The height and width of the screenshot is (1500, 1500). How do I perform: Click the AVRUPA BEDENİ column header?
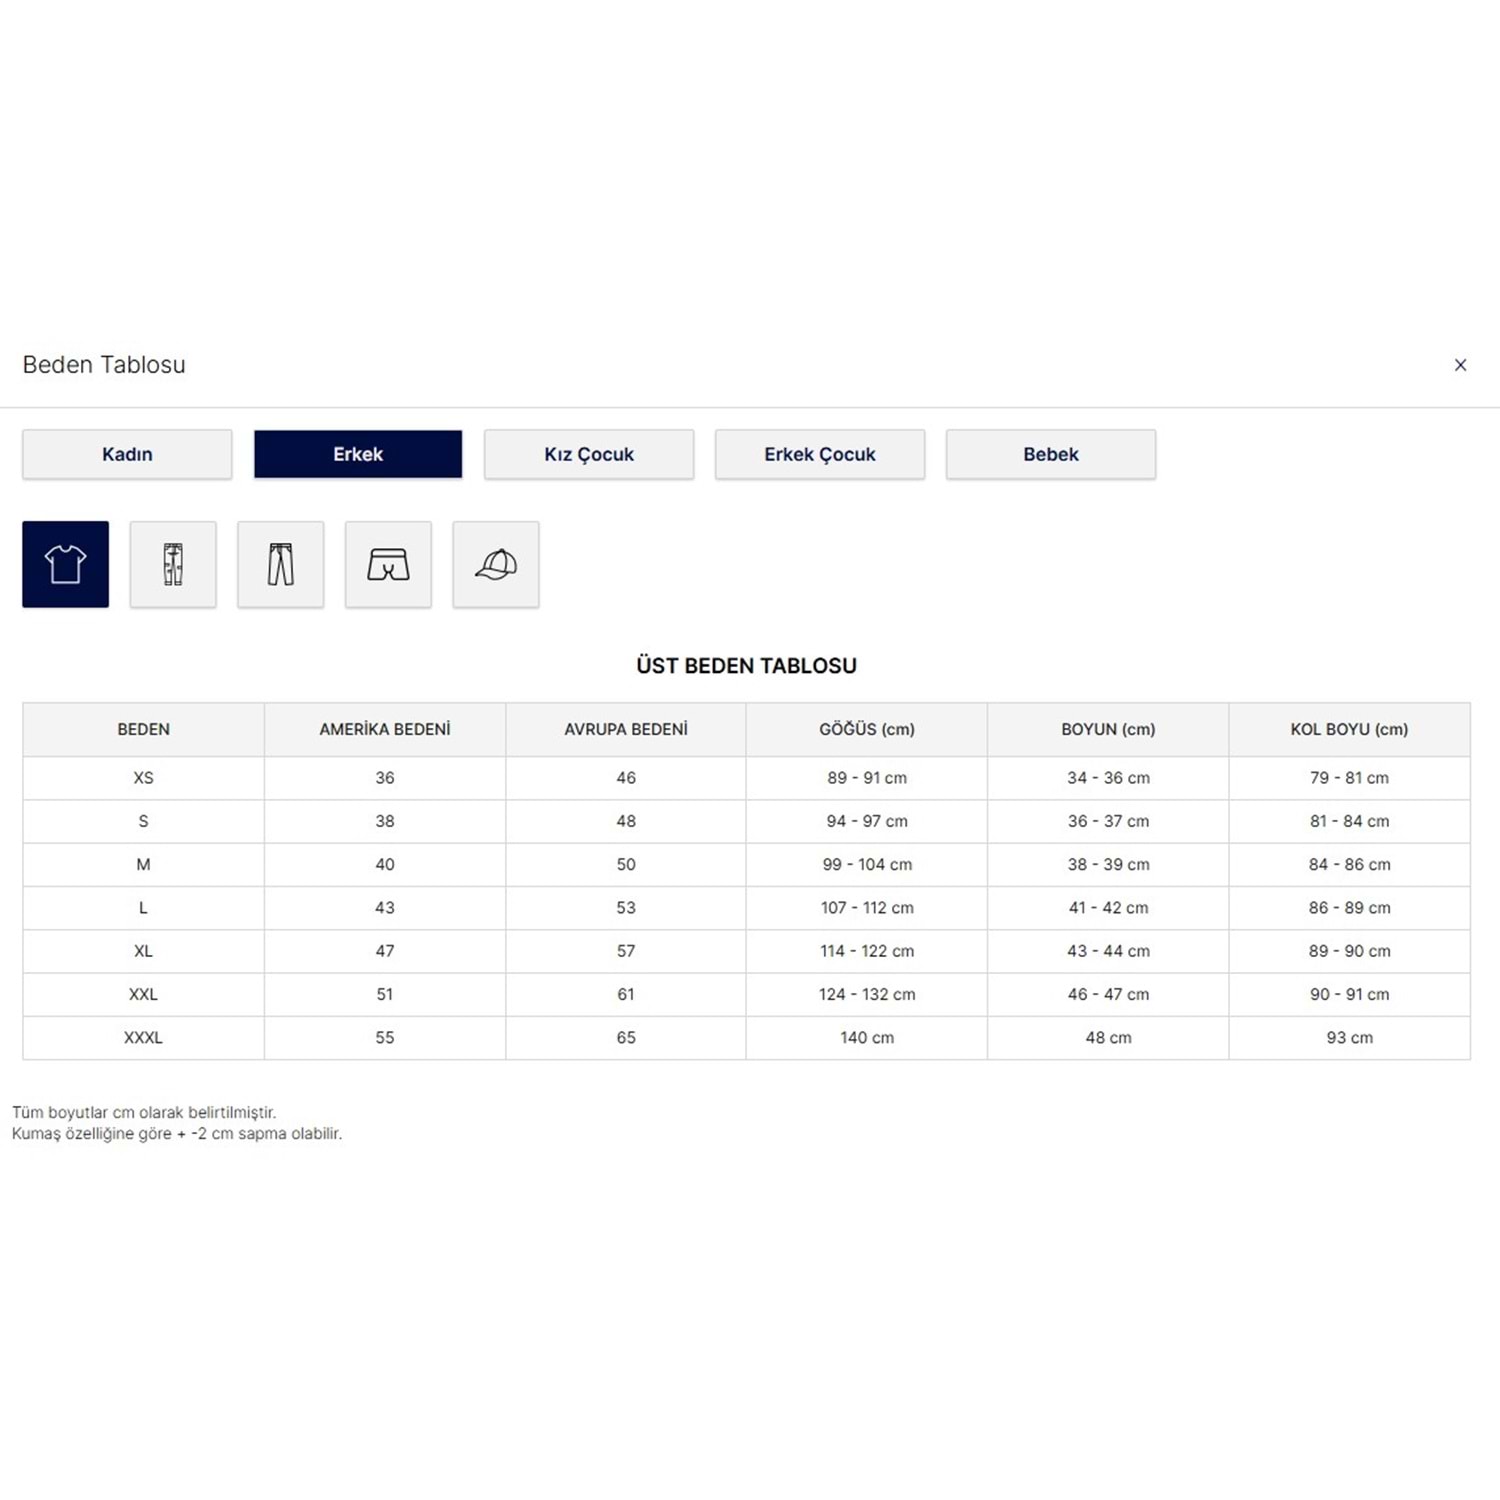[x=626, y=729]
